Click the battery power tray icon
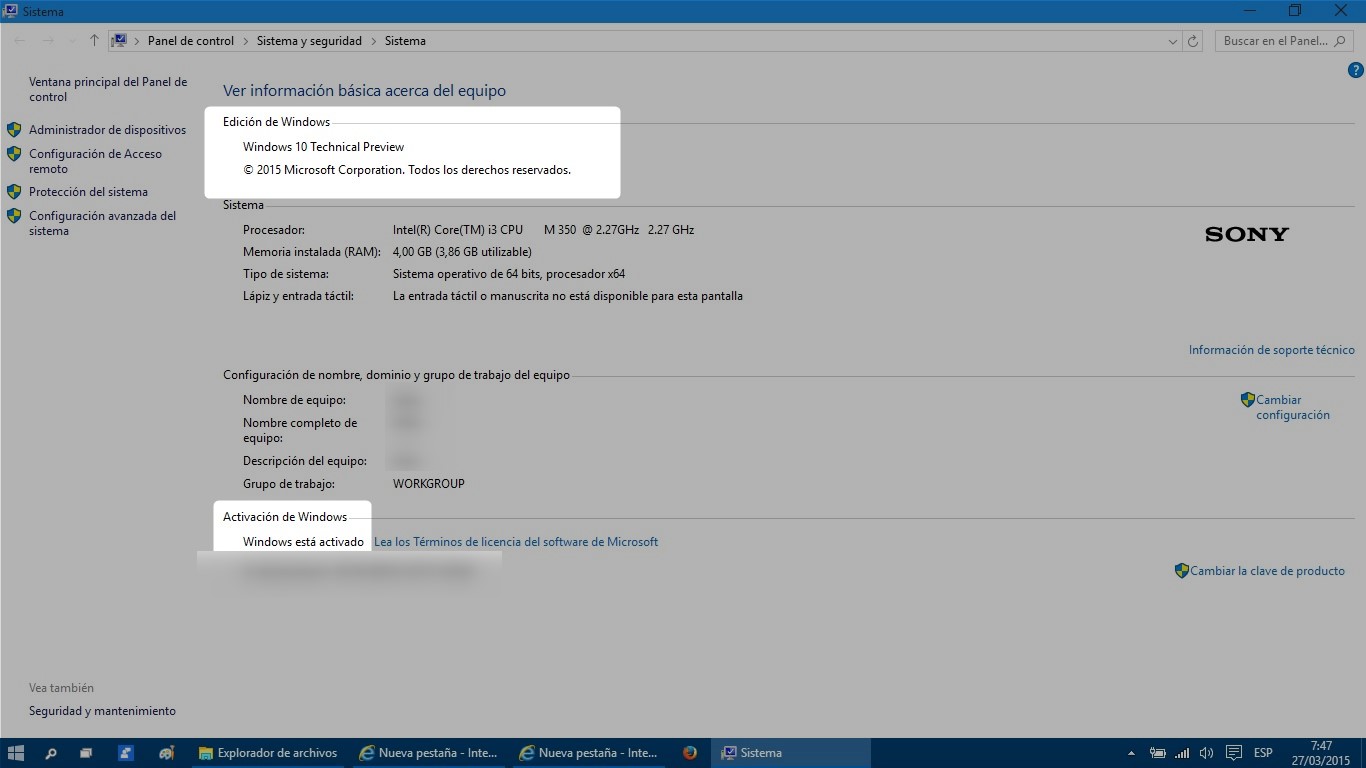This screenshot has width=1366, height=768. click(x=1158, y=753)
